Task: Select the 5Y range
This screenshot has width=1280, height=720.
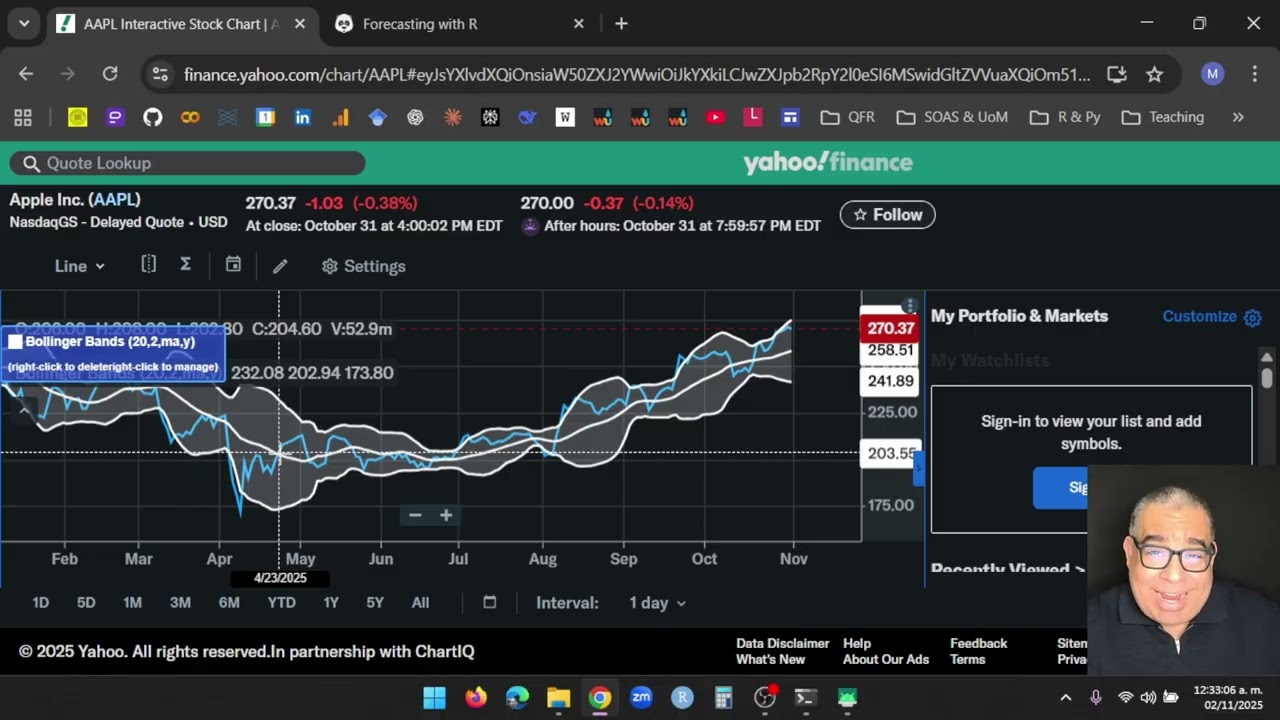Action: tap(375, 603)
